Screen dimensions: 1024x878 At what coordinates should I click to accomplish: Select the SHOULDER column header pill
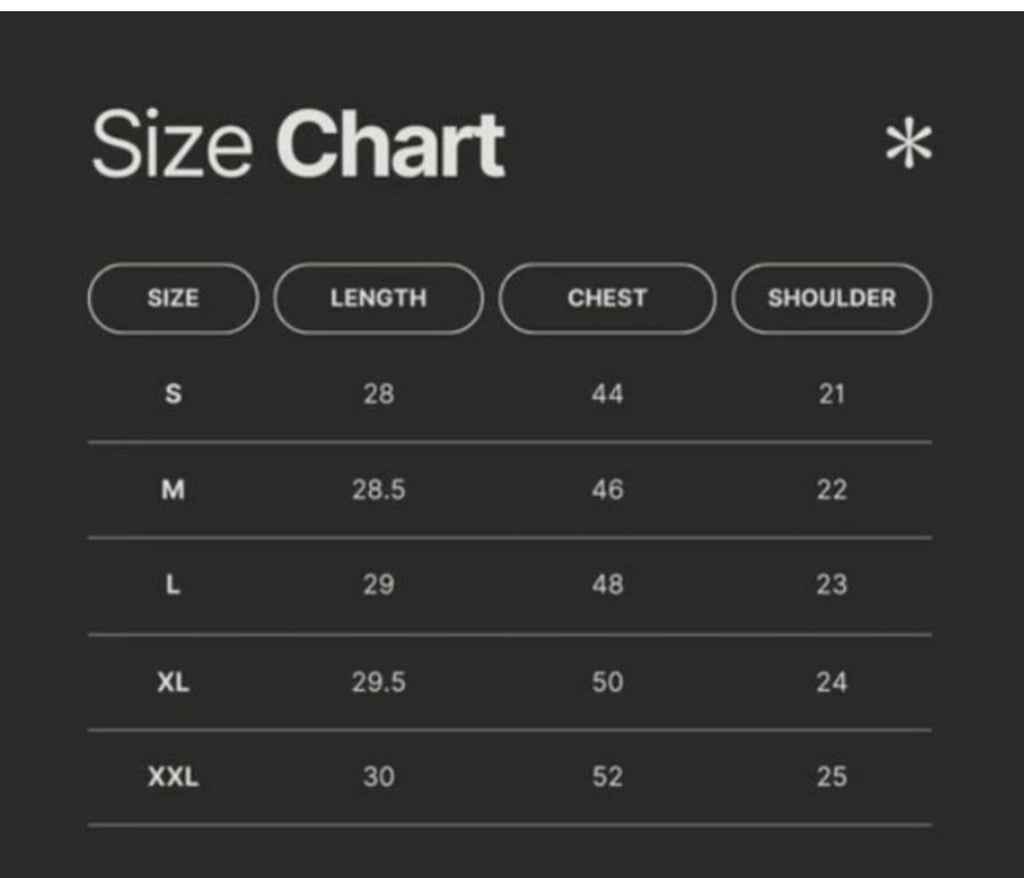pyautogui.click(x=831, y=299)
